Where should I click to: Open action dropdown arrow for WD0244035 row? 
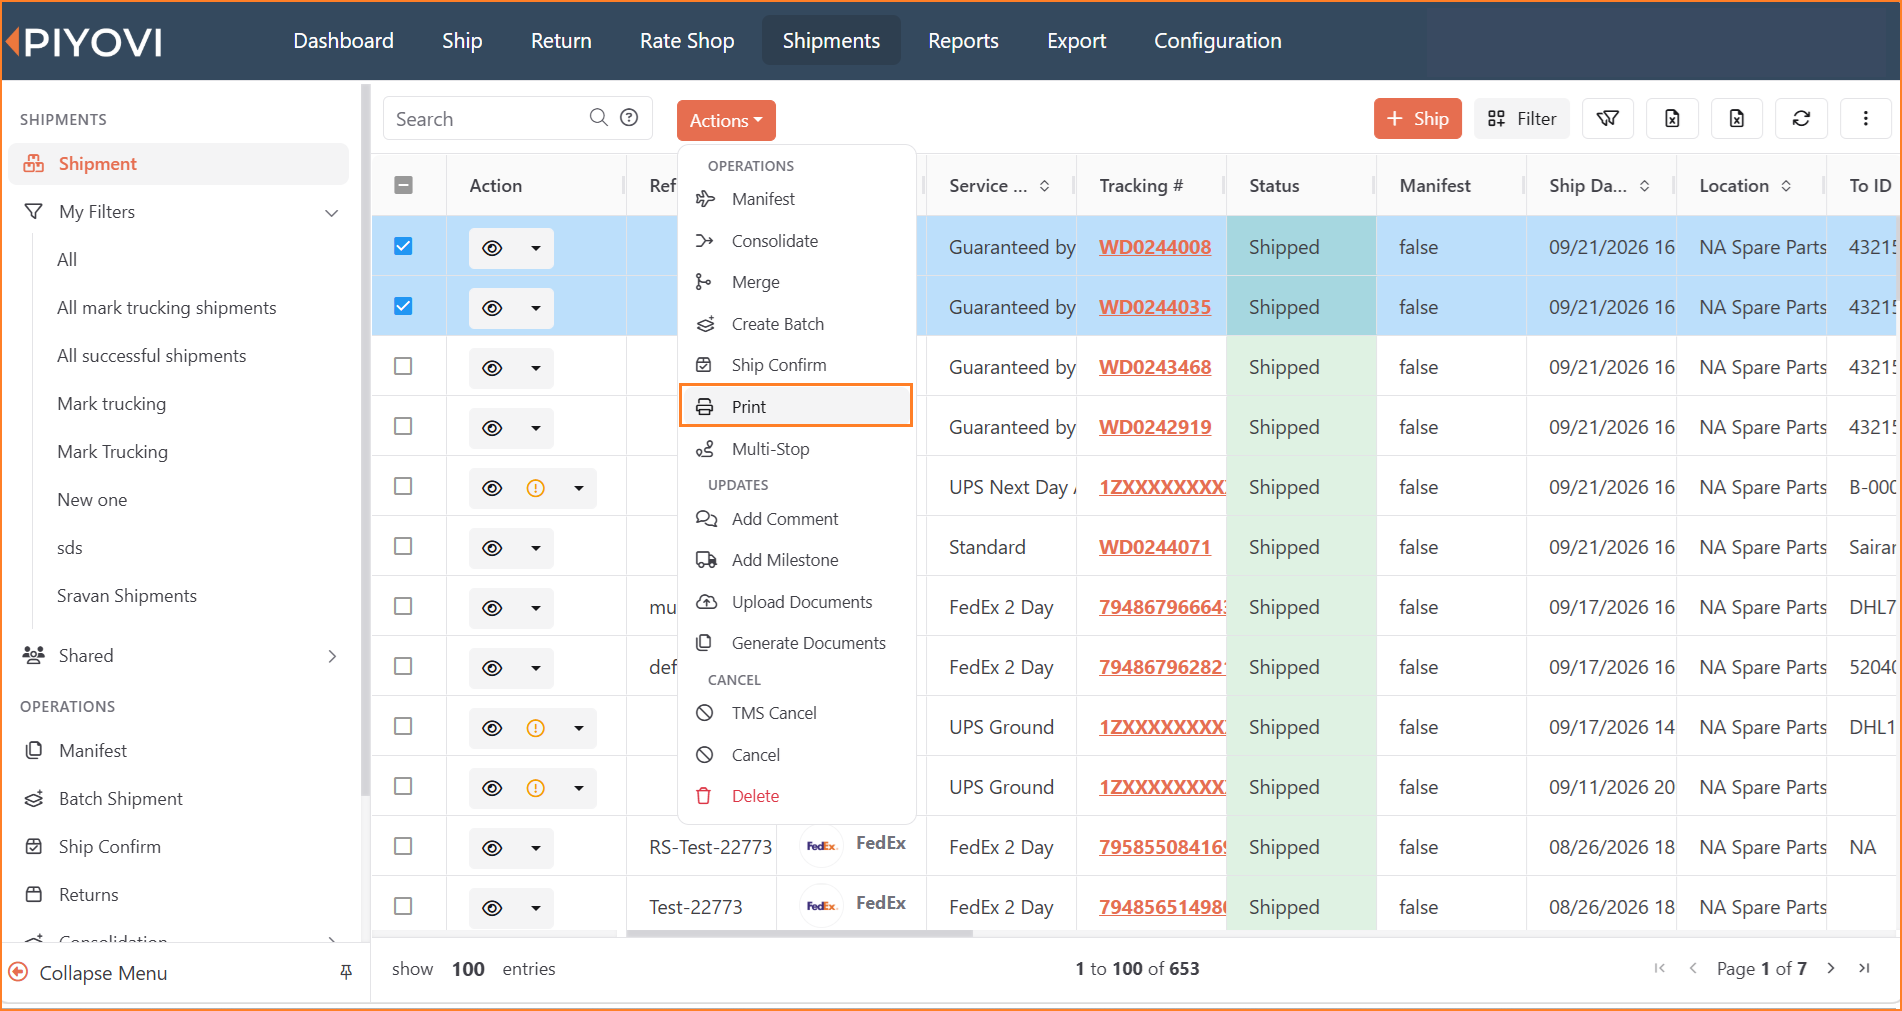[x=536, y=308]
